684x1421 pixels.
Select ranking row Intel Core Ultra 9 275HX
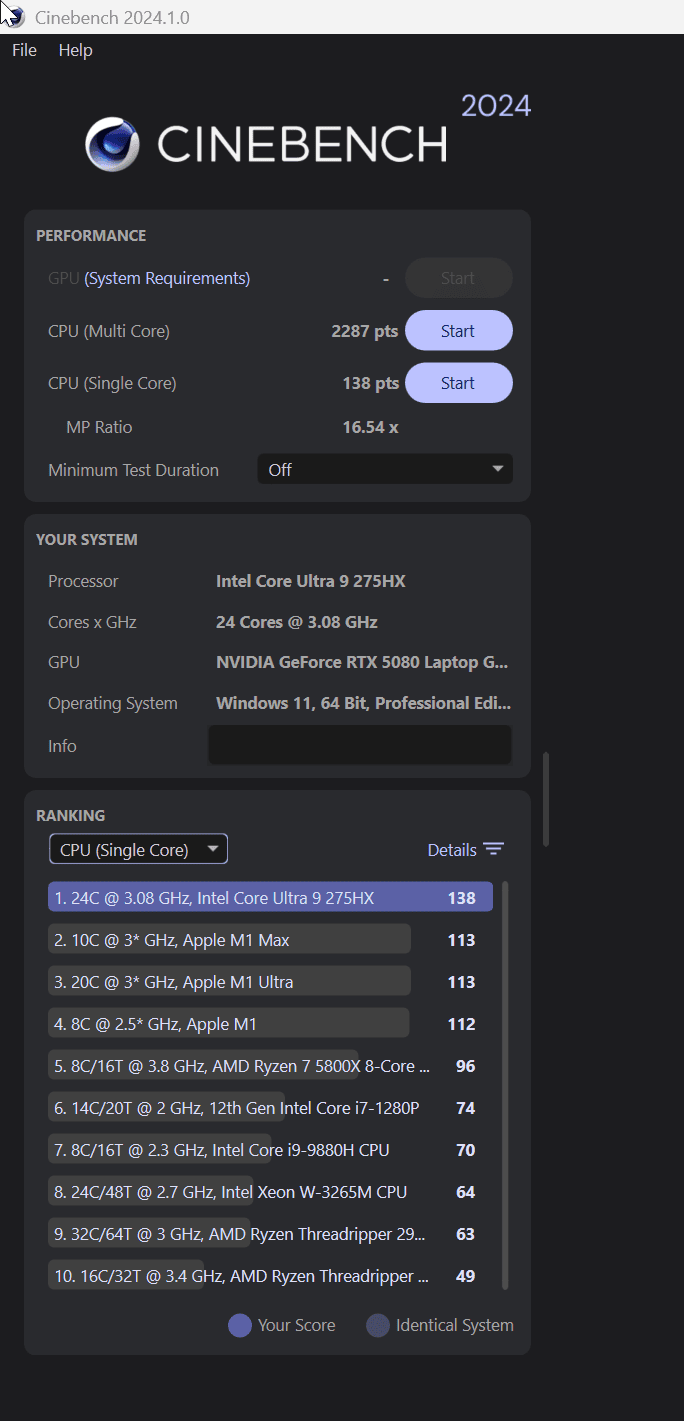[270, 897]
